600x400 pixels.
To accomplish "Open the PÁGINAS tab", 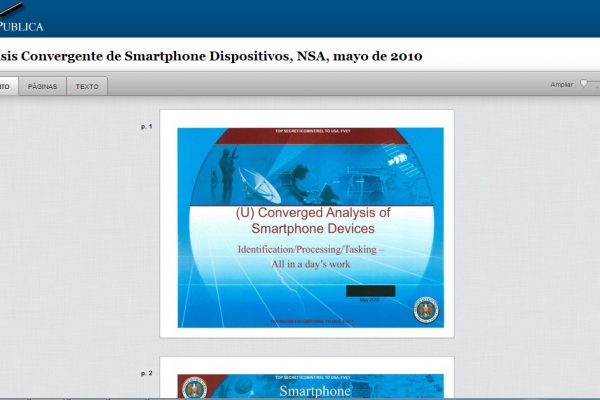I will pos(42,87).
